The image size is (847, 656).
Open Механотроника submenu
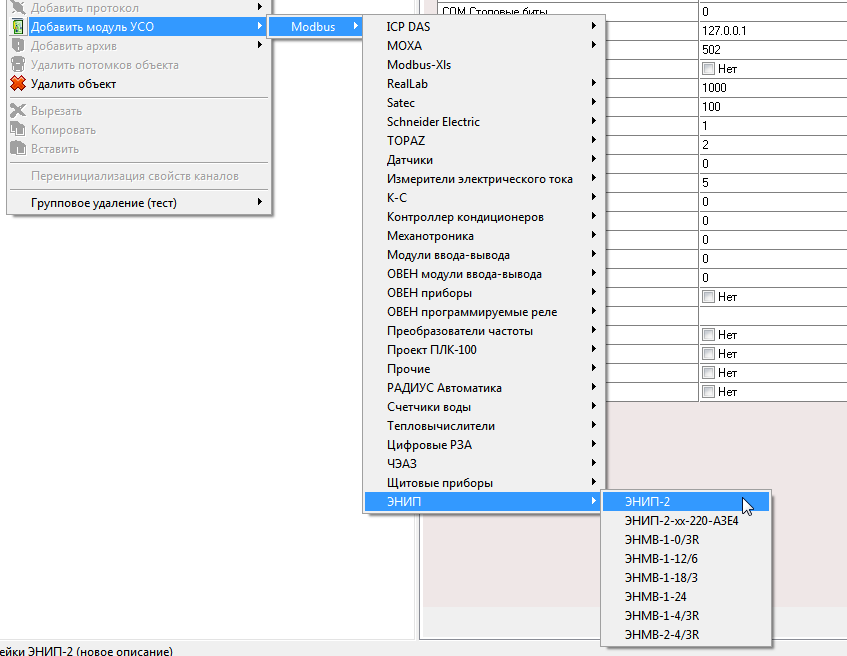tap(485, 236)
